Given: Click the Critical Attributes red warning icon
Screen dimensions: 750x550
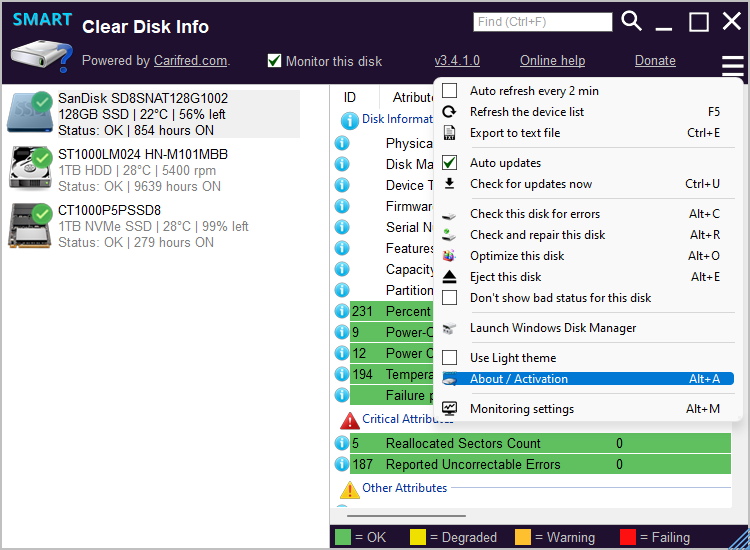Looking at the screenshot, I should [x=350, y=421].
